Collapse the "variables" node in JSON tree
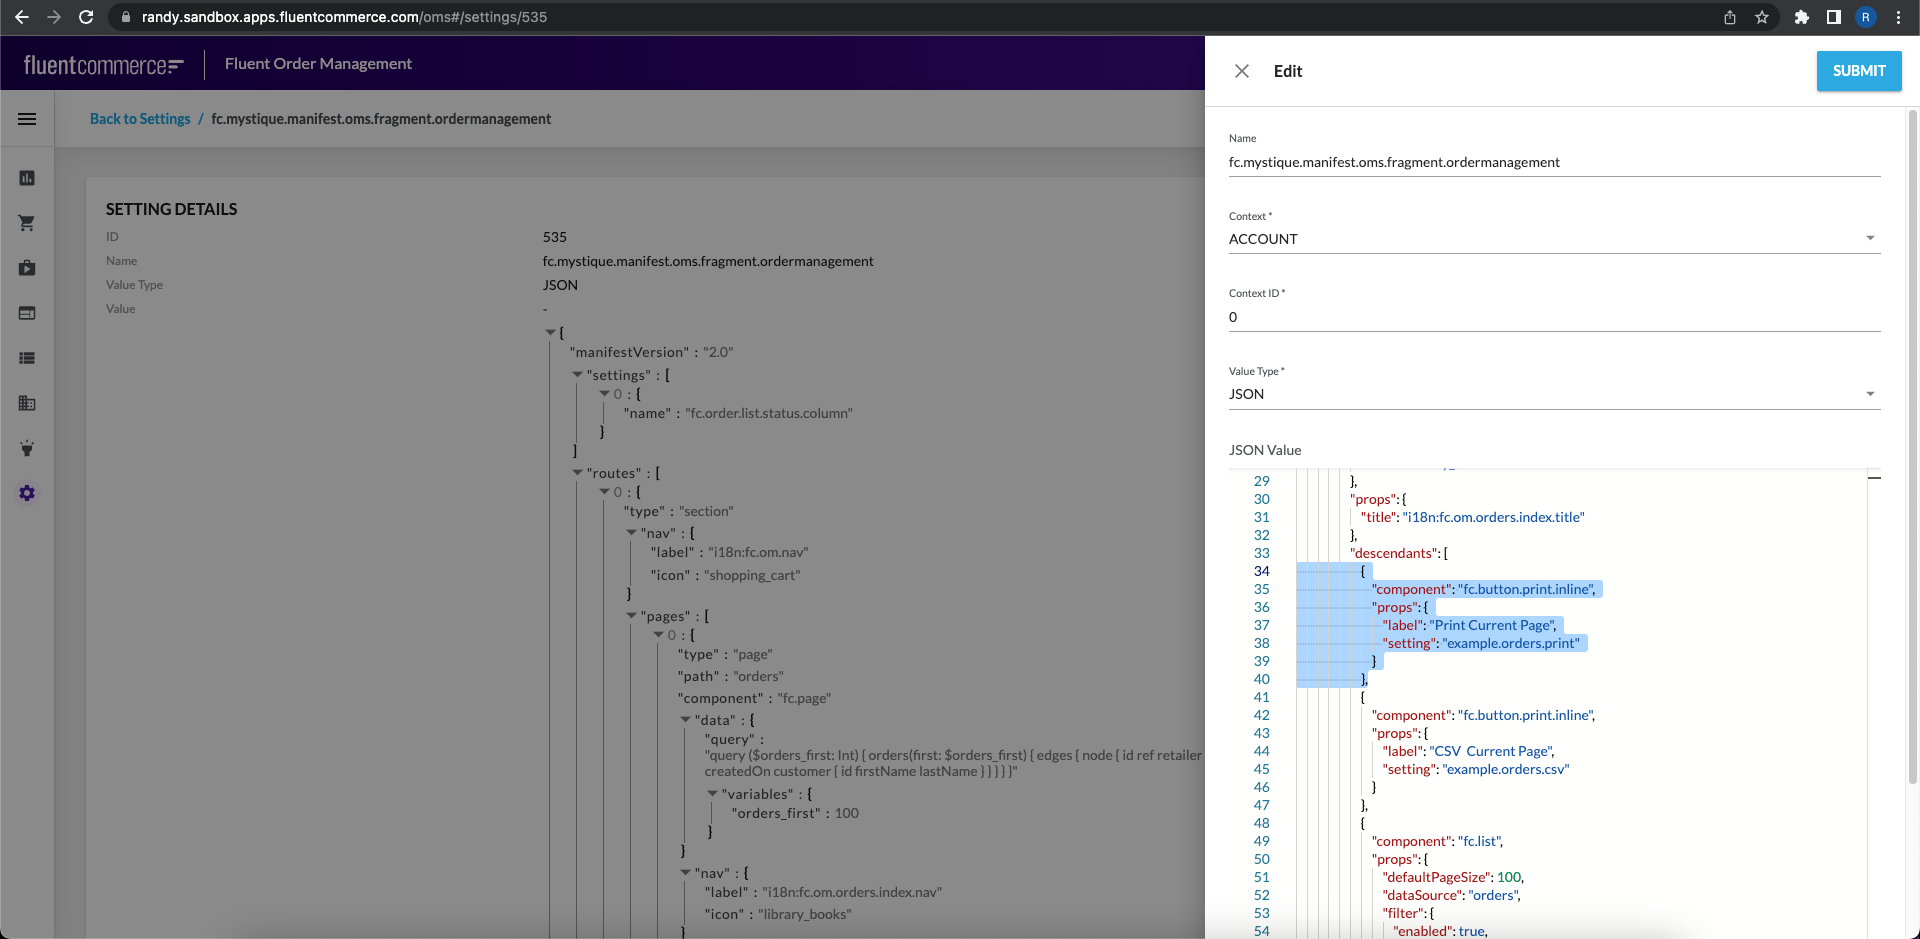Image resolution: width=1920 pixels, height=939 pixels. pyautogui.click(x=712, y=794)
